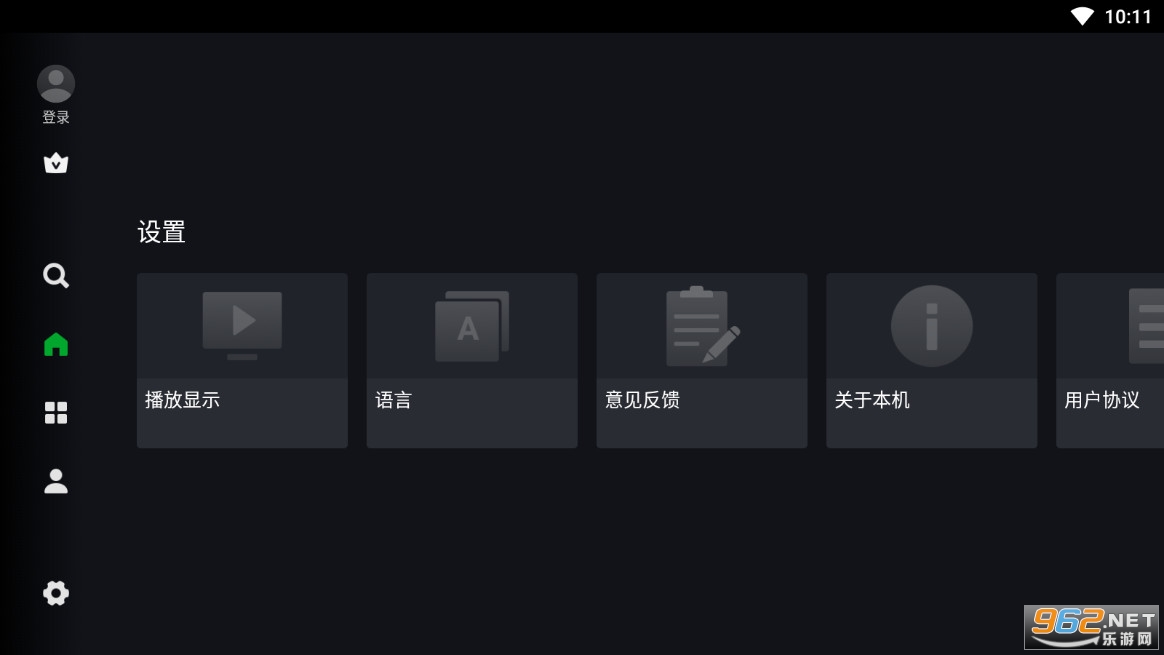The width and height of the screenshot is (1164, 655).
Task: Open the 播放显示 settings card
Action: [x=242, y=360]
